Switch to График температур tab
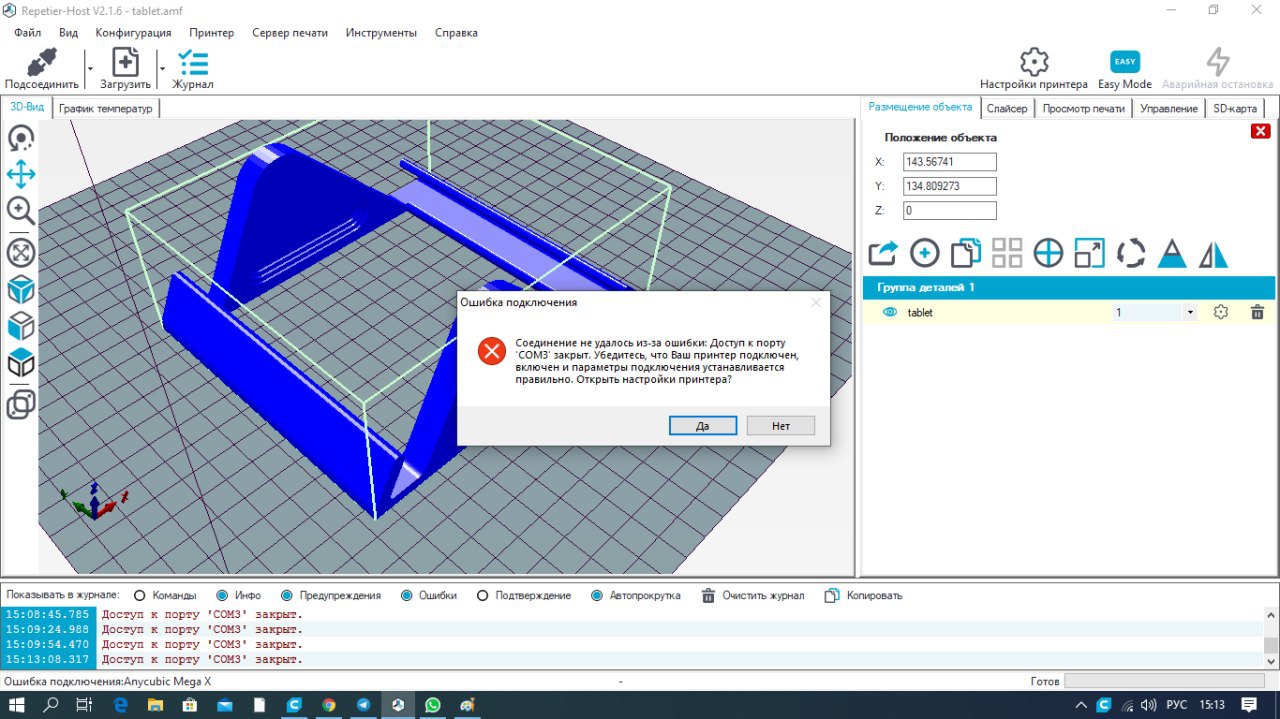This screenshot has height=719, width=1280. [105, 108]
